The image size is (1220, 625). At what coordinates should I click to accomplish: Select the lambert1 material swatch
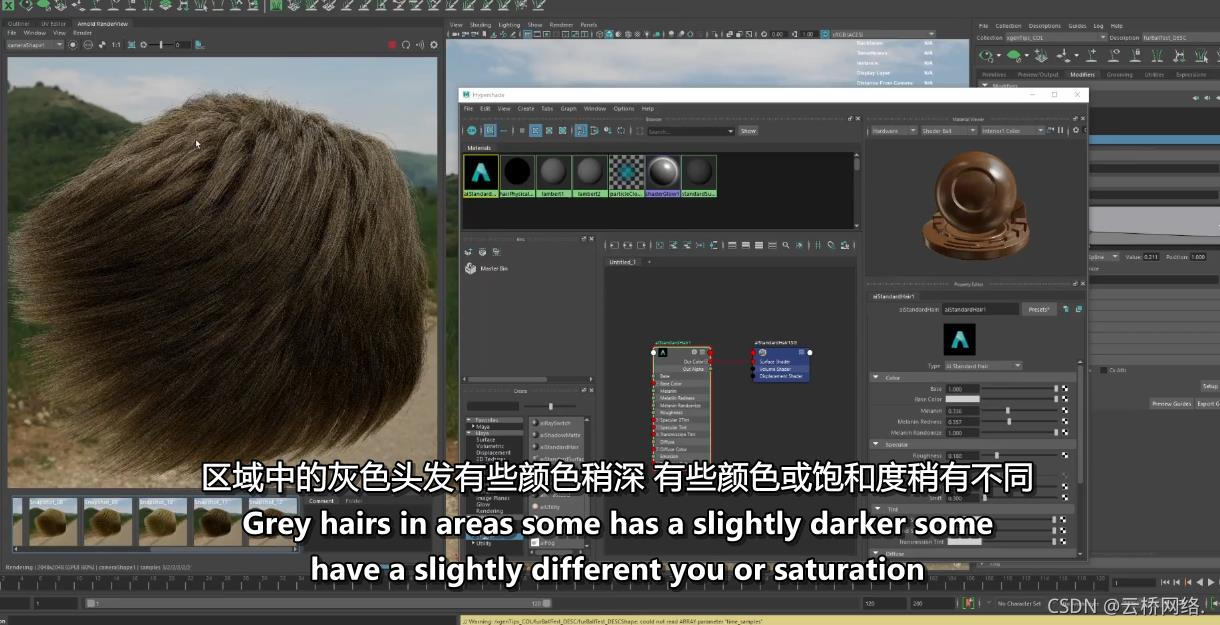point(553,176)
